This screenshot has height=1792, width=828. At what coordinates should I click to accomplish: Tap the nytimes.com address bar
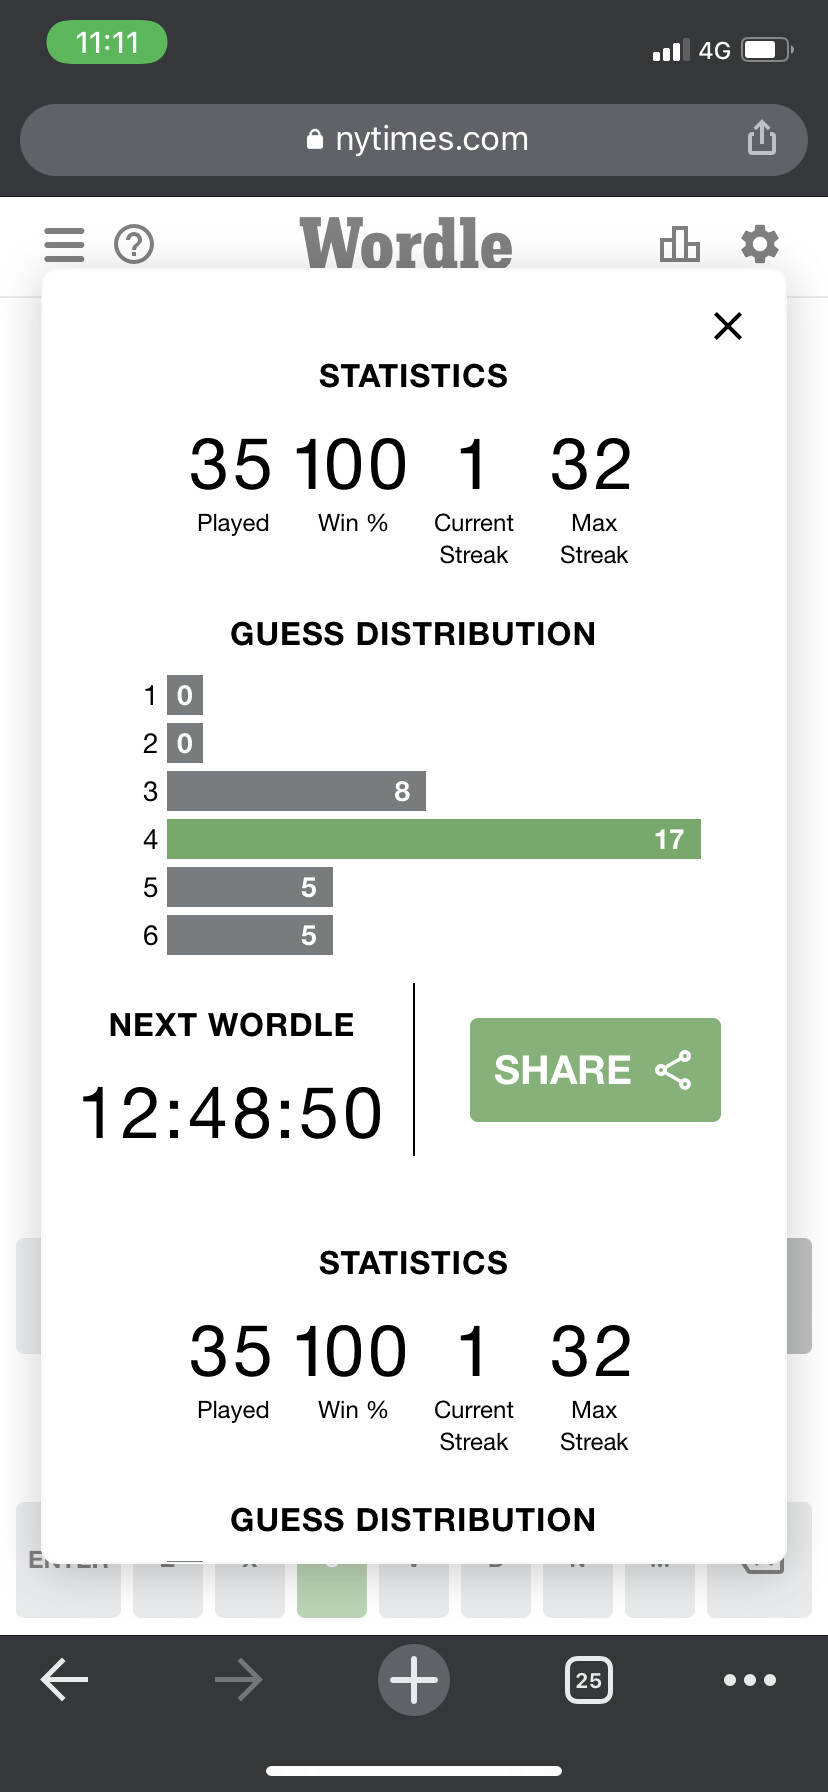414,140
